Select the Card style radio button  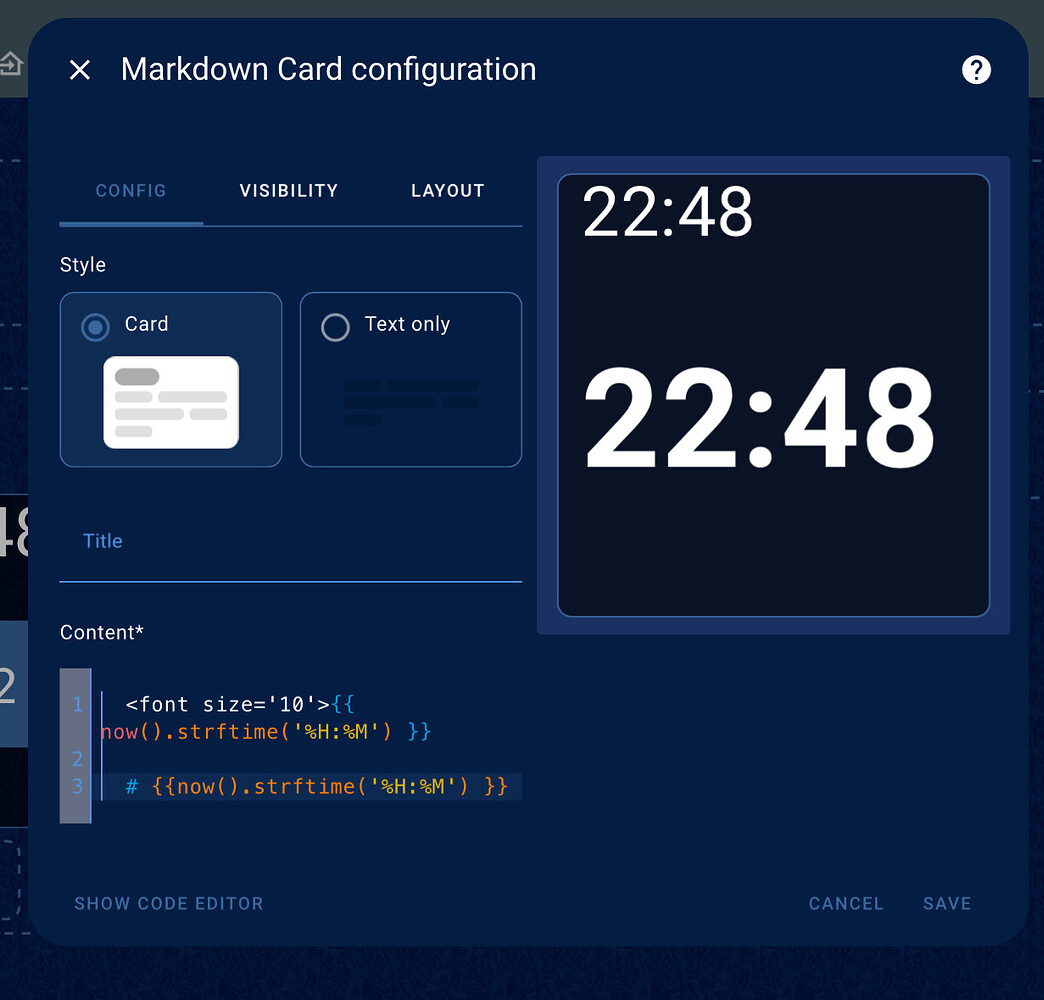(95, 327)
